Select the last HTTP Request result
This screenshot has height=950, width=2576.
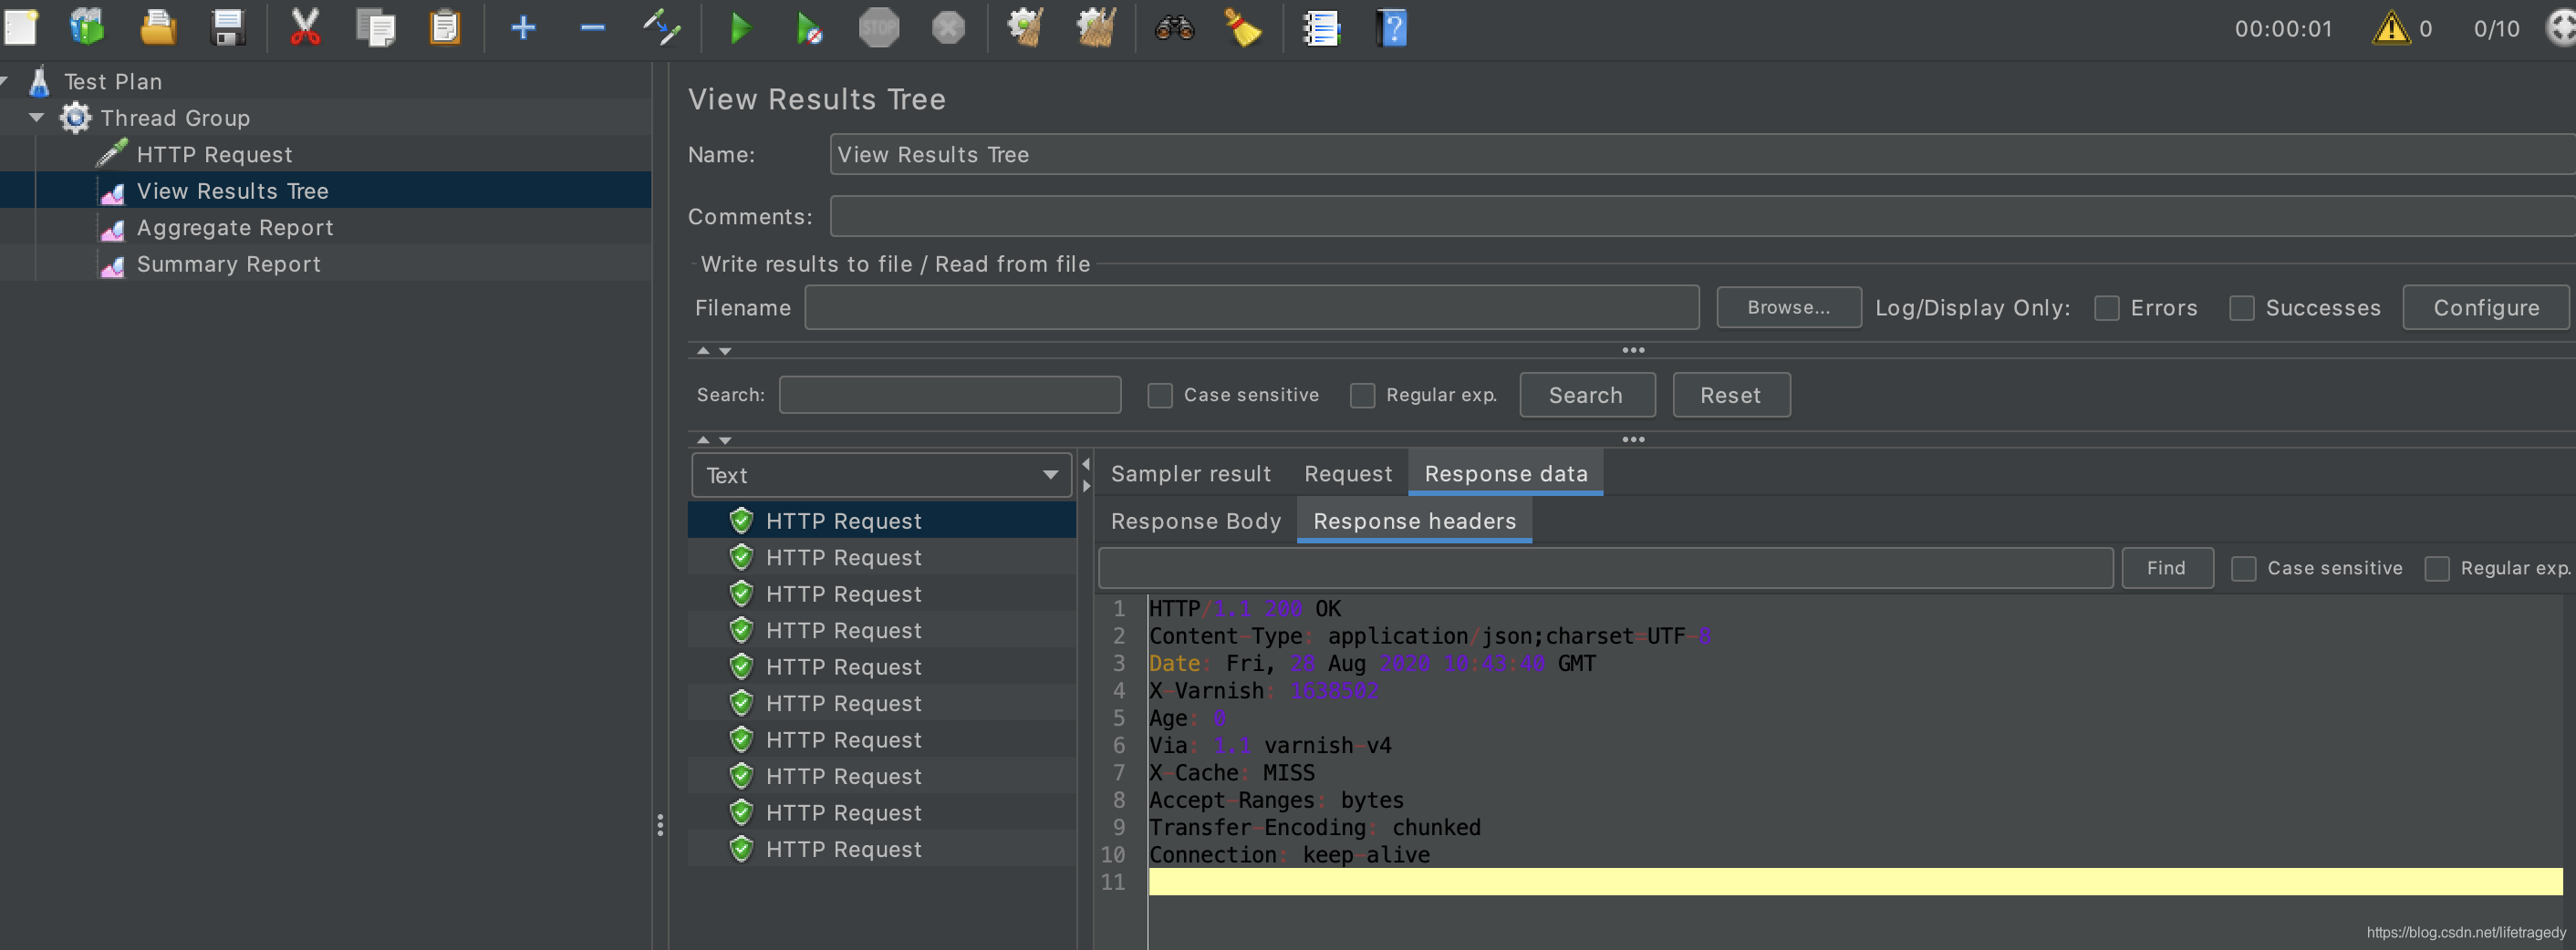click(x=881, y=849)
